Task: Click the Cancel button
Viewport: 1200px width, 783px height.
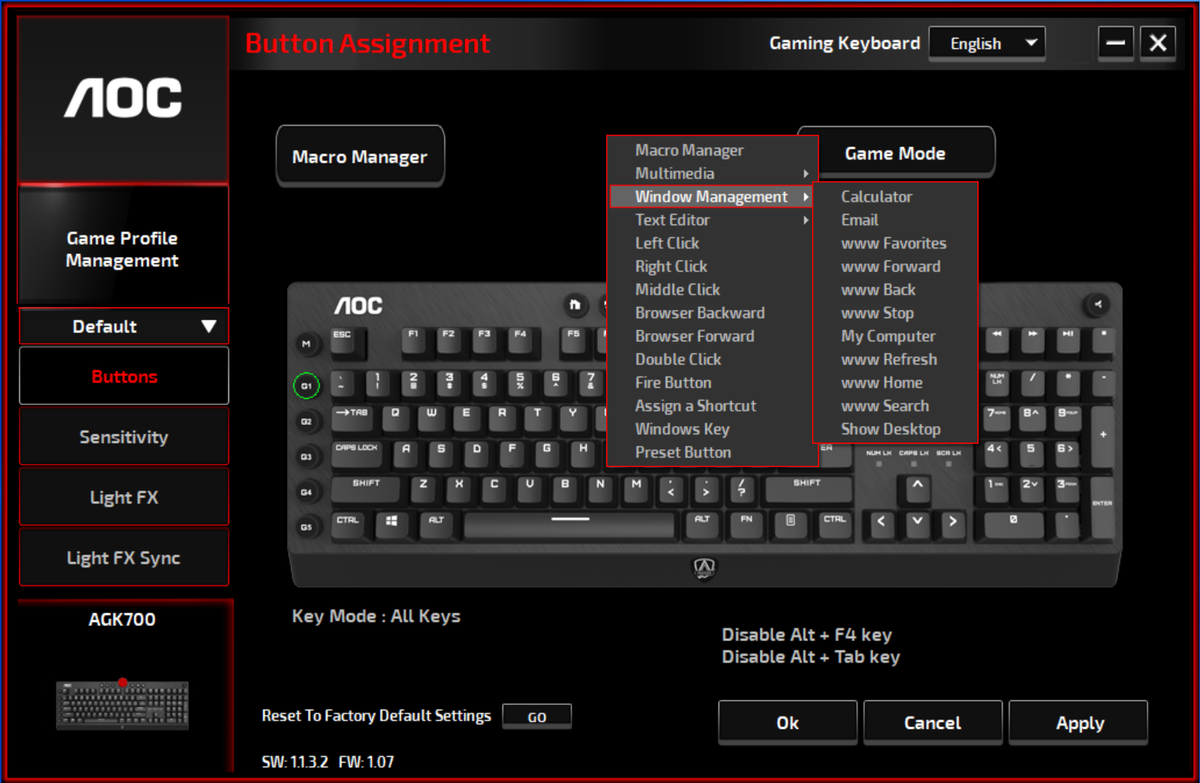Action: coord(933,722)
